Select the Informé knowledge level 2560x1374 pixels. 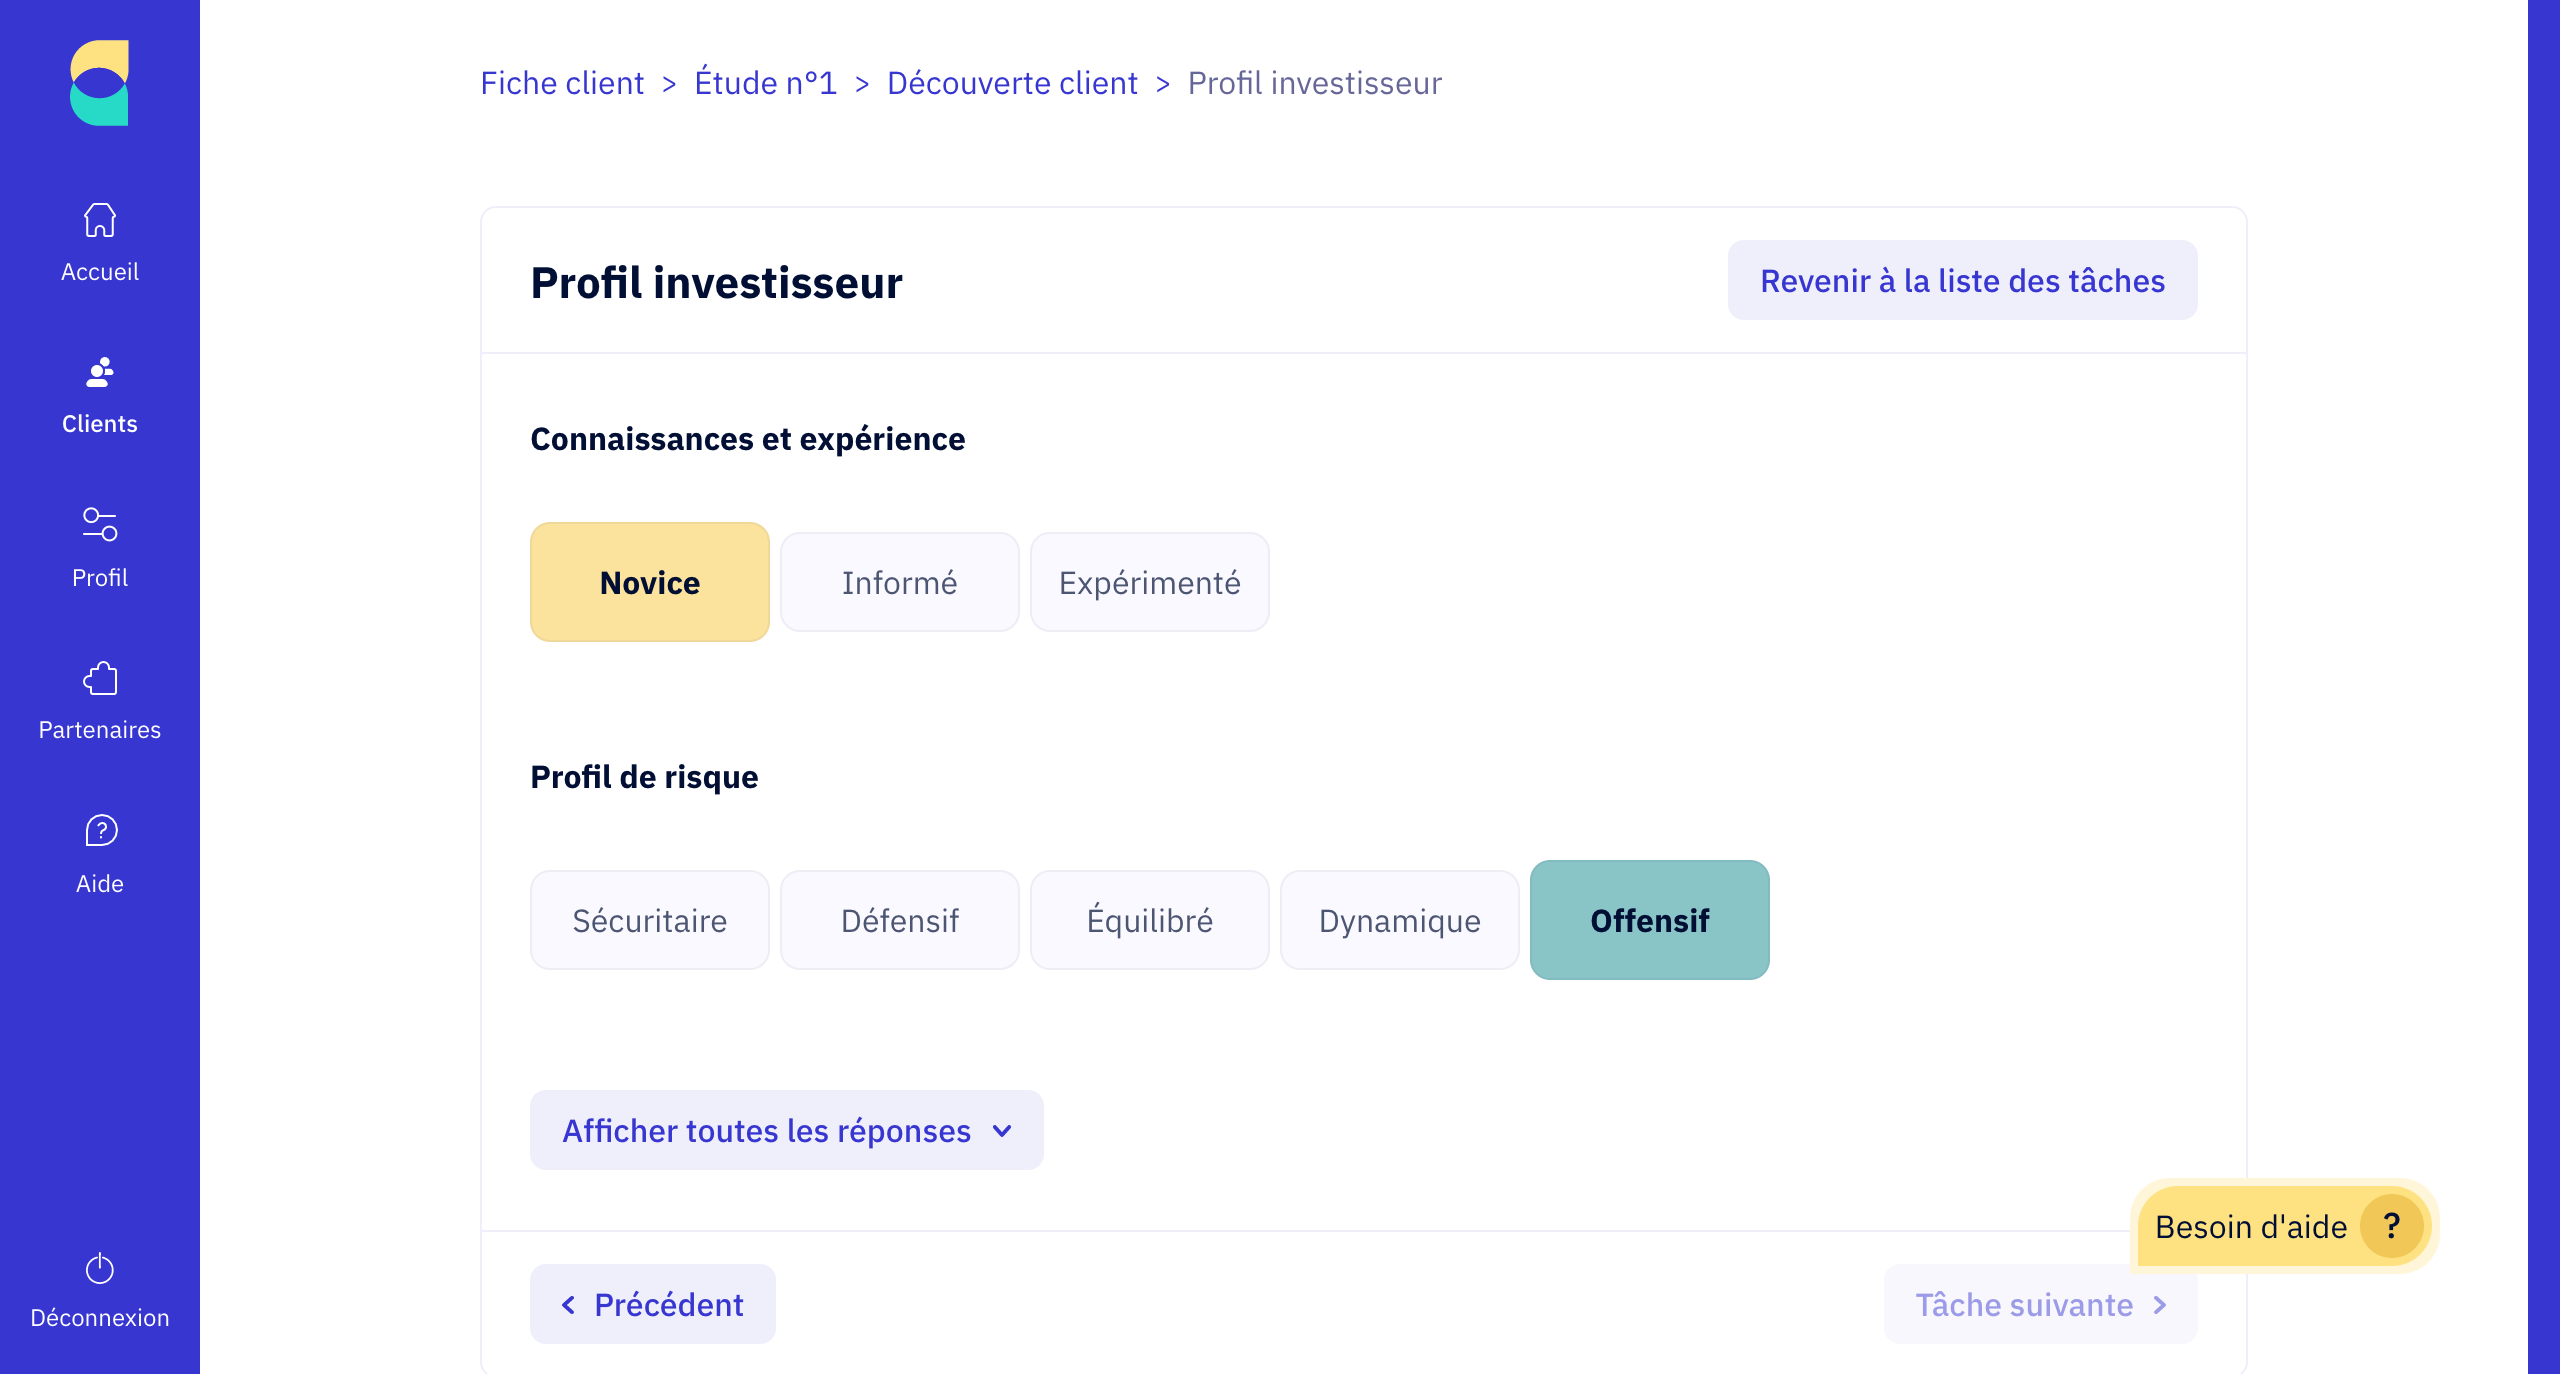pyautogui.click(x=899, y=581)
